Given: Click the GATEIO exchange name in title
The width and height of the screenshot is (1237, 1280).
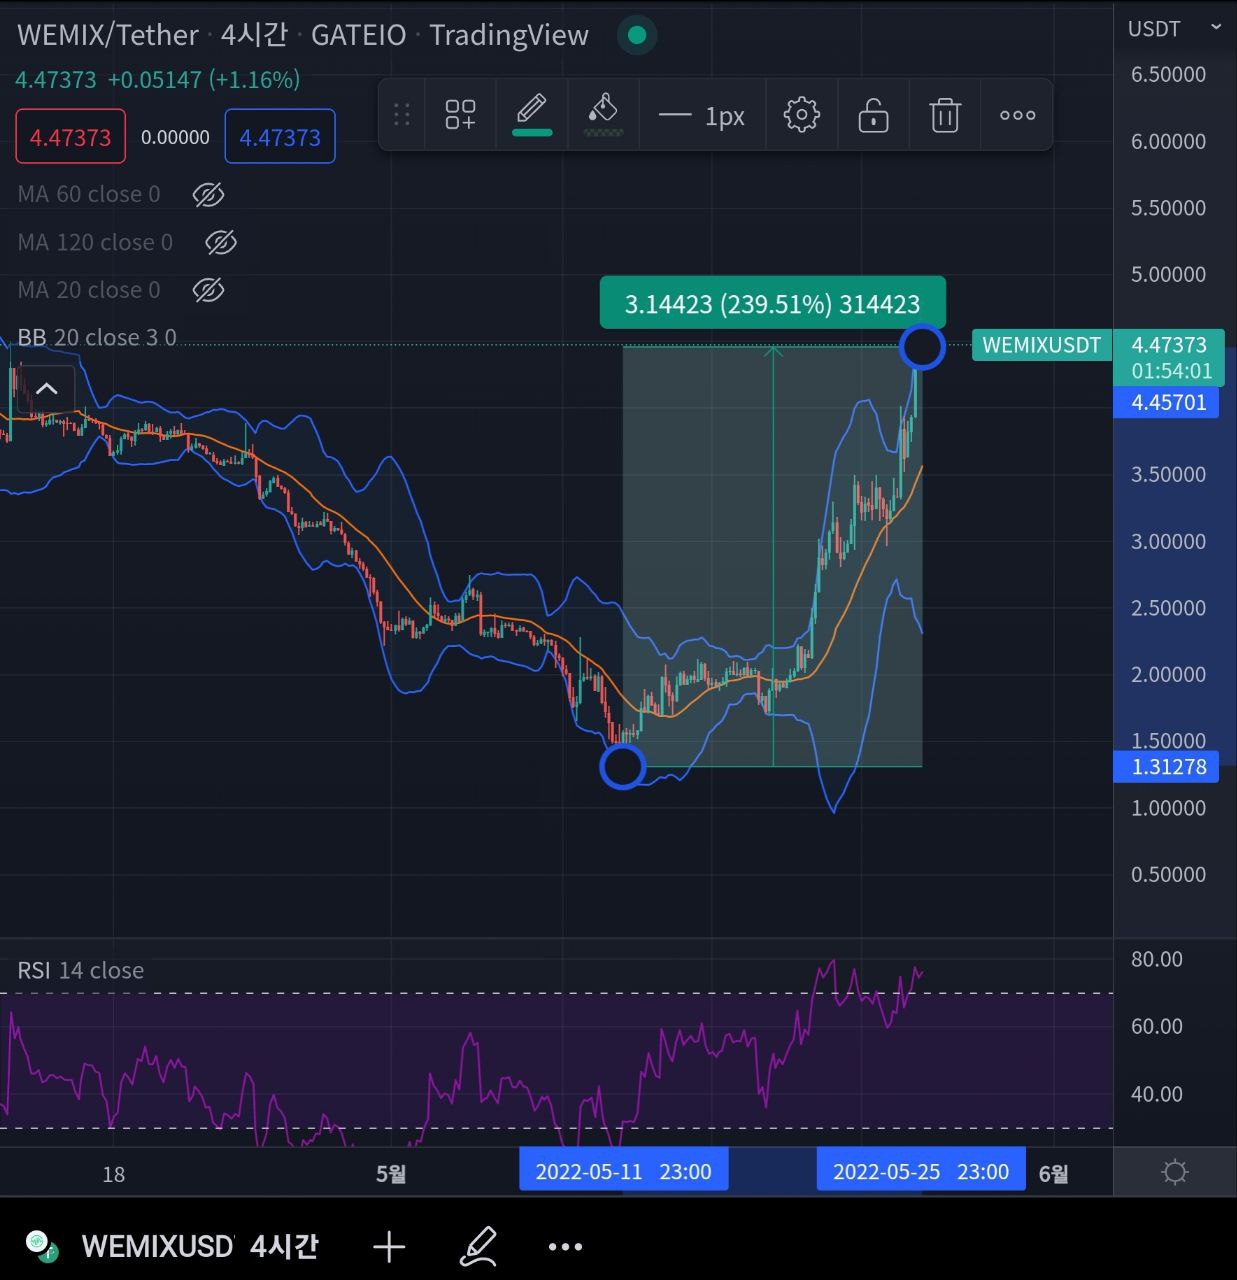Looking at the screenshot, I should [358, 35].
